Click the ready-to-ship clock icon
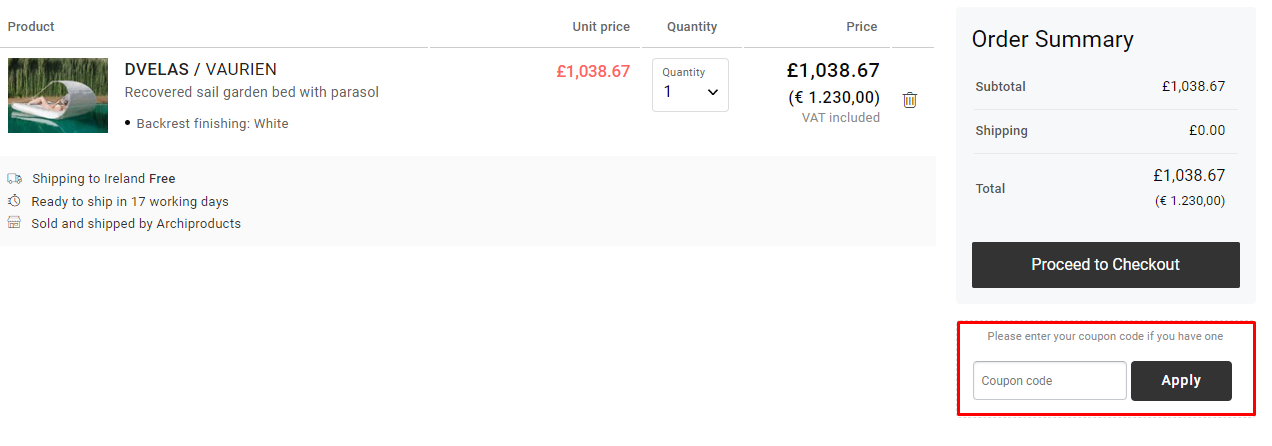The height and width of the screenshot is (446, 1272). pos(14,201)
